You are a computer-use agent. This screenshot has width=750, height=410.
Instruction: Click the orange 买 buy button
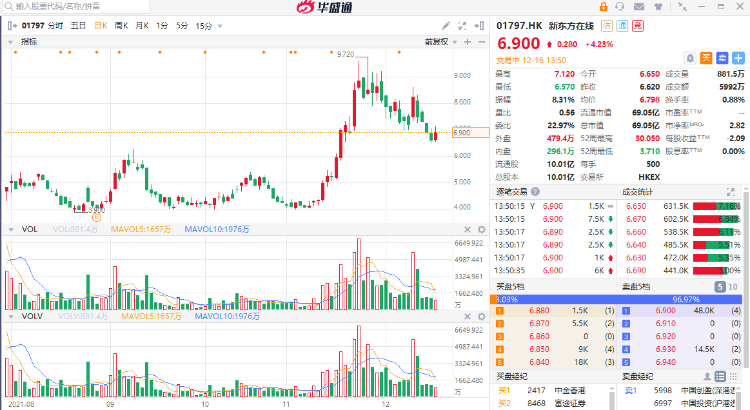pos(706,58)
